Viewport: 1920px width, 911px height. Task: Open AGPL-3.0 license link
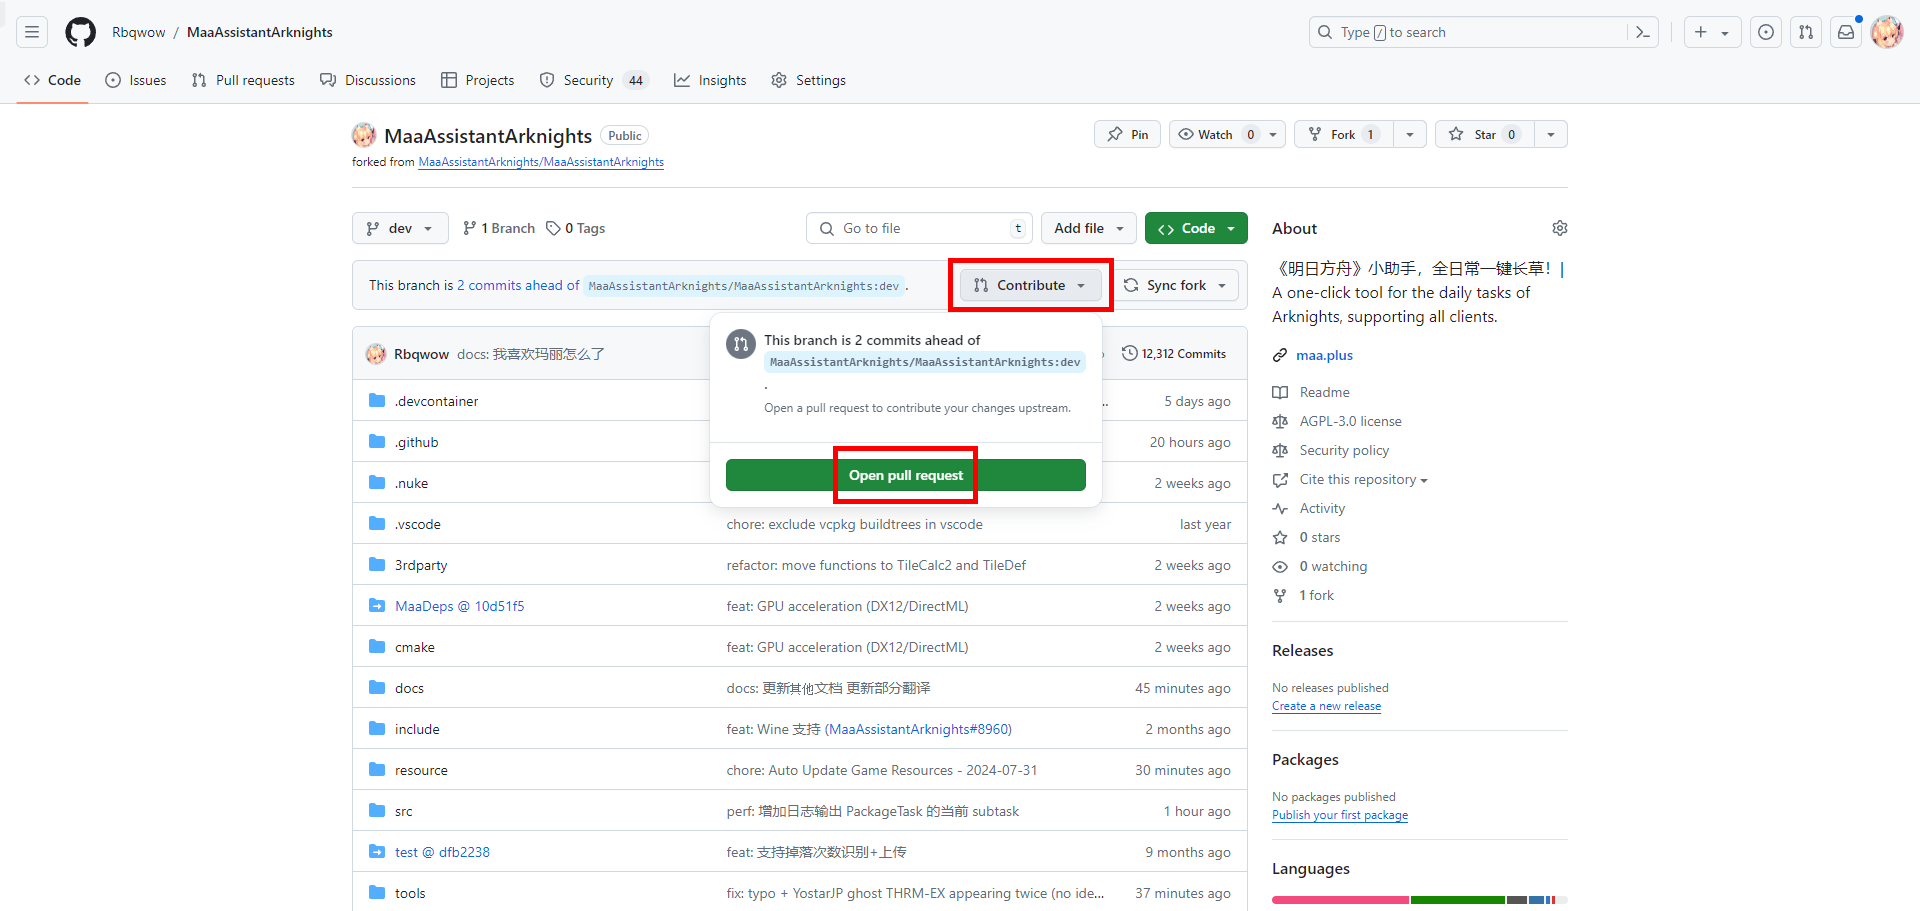(x=1337, y=421)
